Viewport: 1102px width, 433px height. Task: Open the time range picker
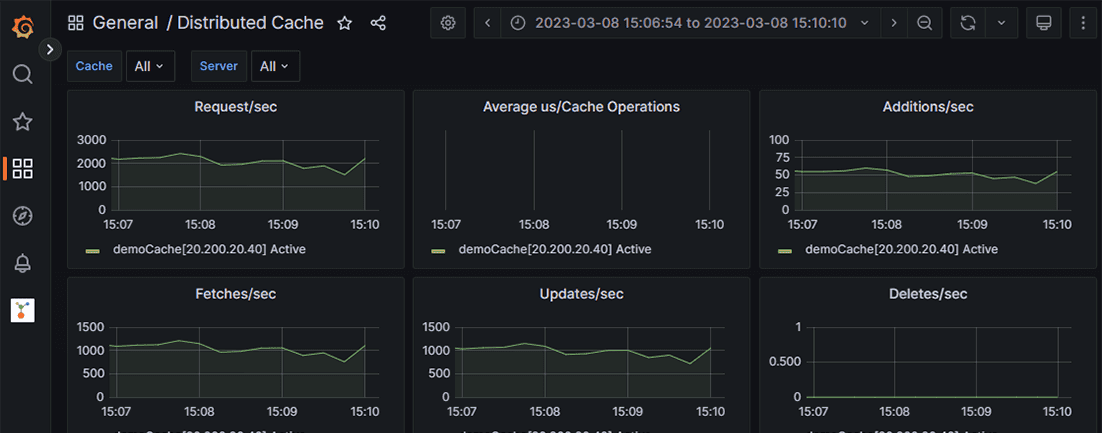(690, 23)
